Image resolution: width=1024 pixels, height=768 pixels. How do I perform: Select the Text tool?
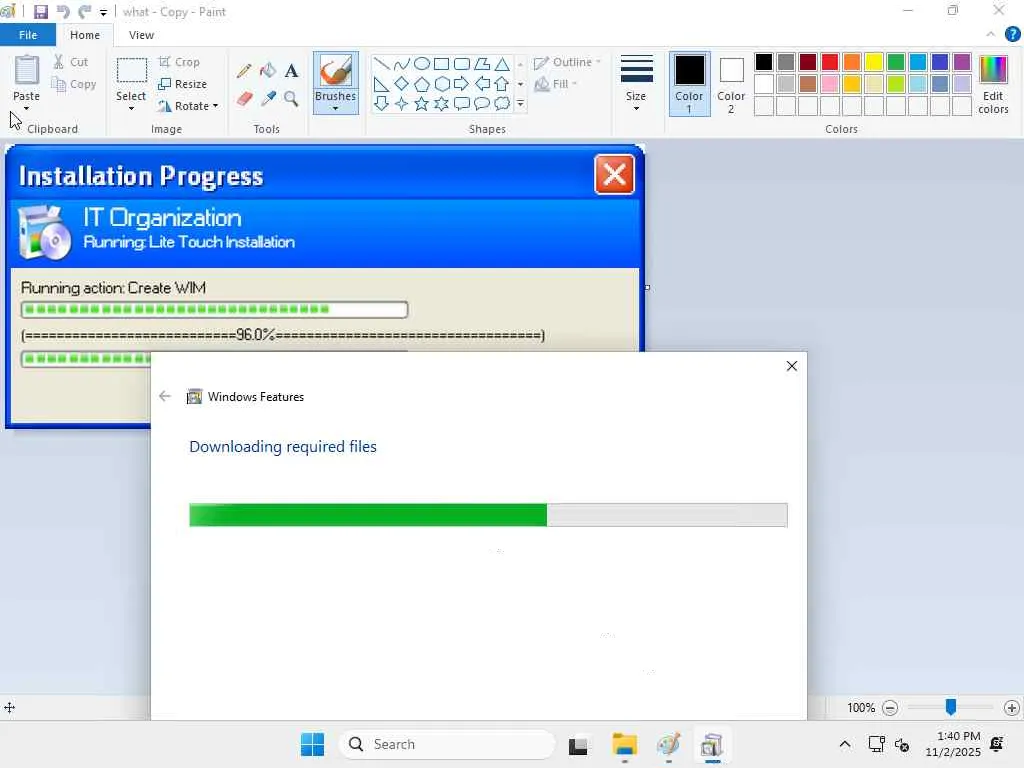[x=291, y=71]
